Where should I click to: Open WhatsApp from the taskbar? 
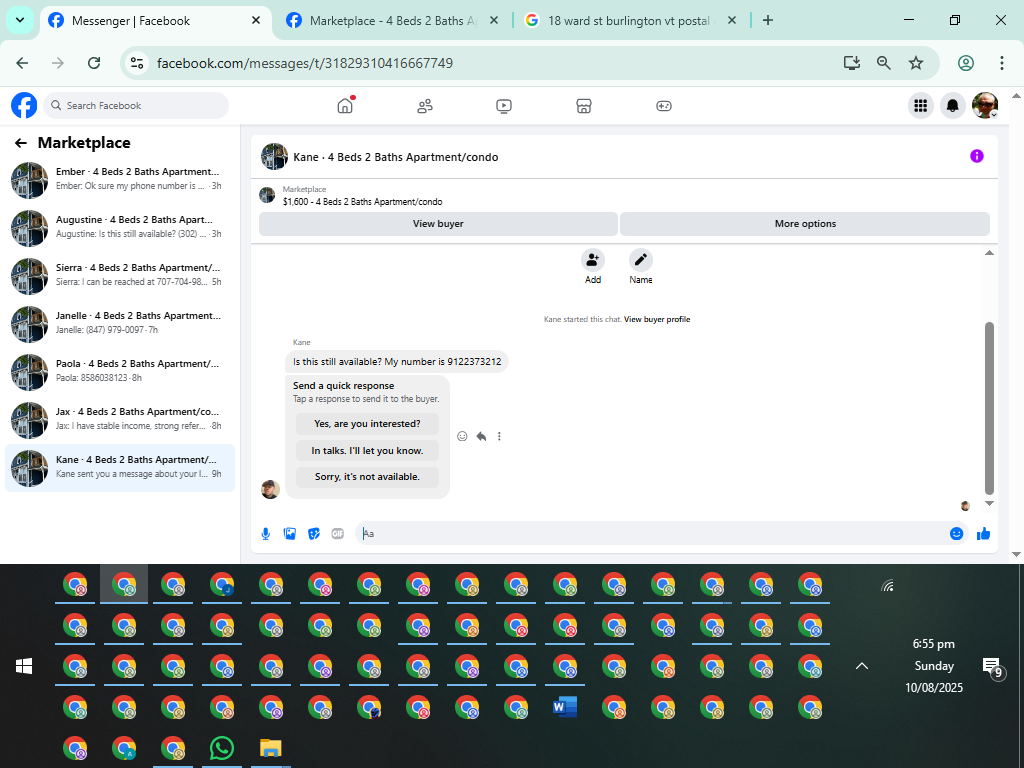222,748
